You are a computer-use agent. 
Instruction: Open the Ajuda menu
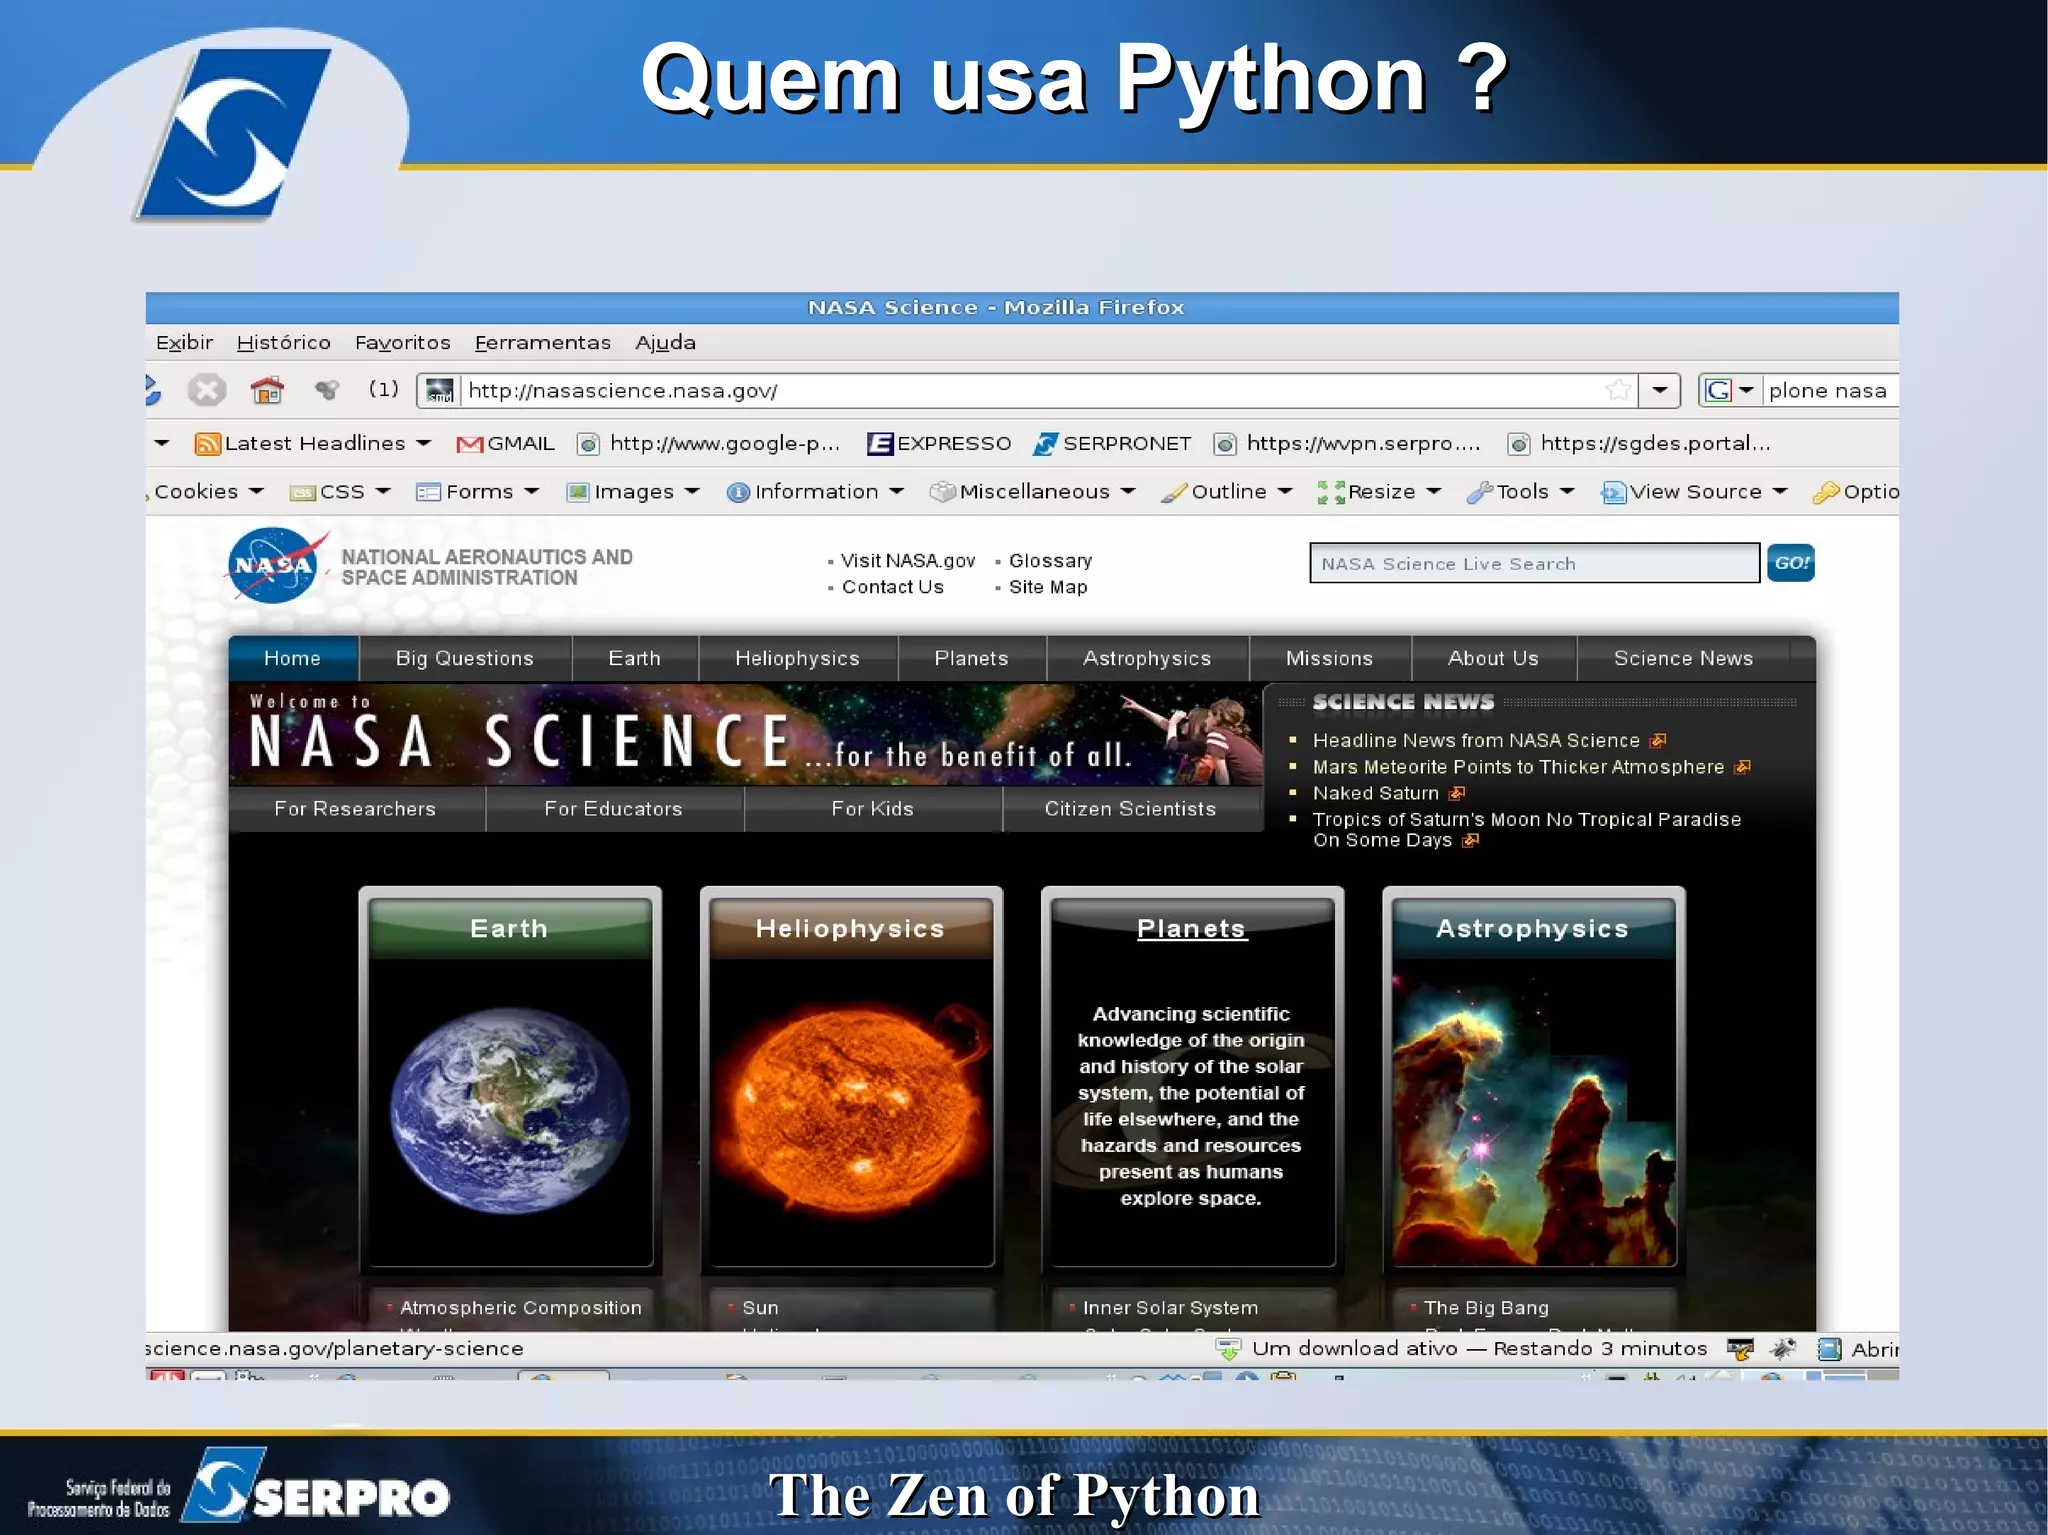(665, 343)
